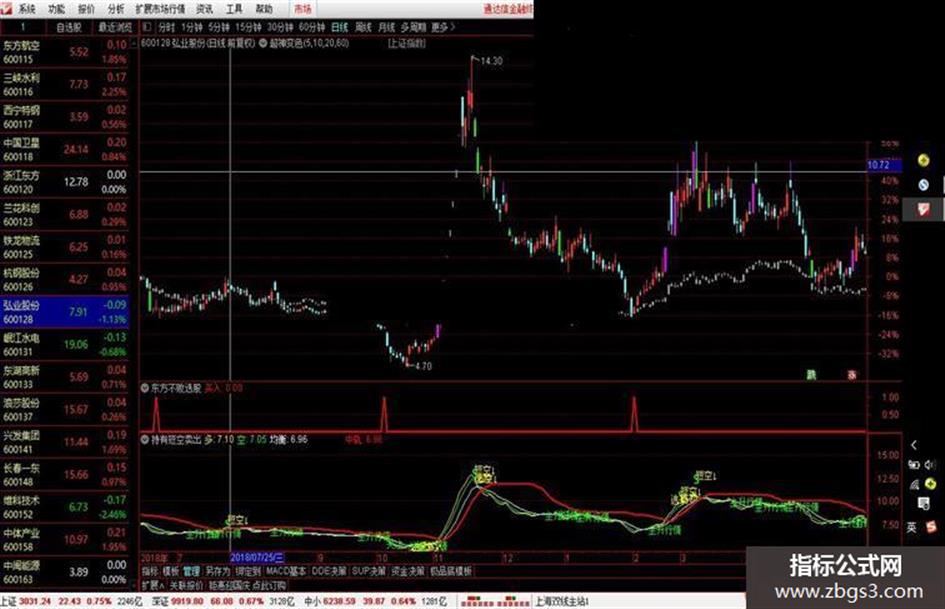Select the MACD基本 template tab
945x609 pixels.
coord(286,570)
